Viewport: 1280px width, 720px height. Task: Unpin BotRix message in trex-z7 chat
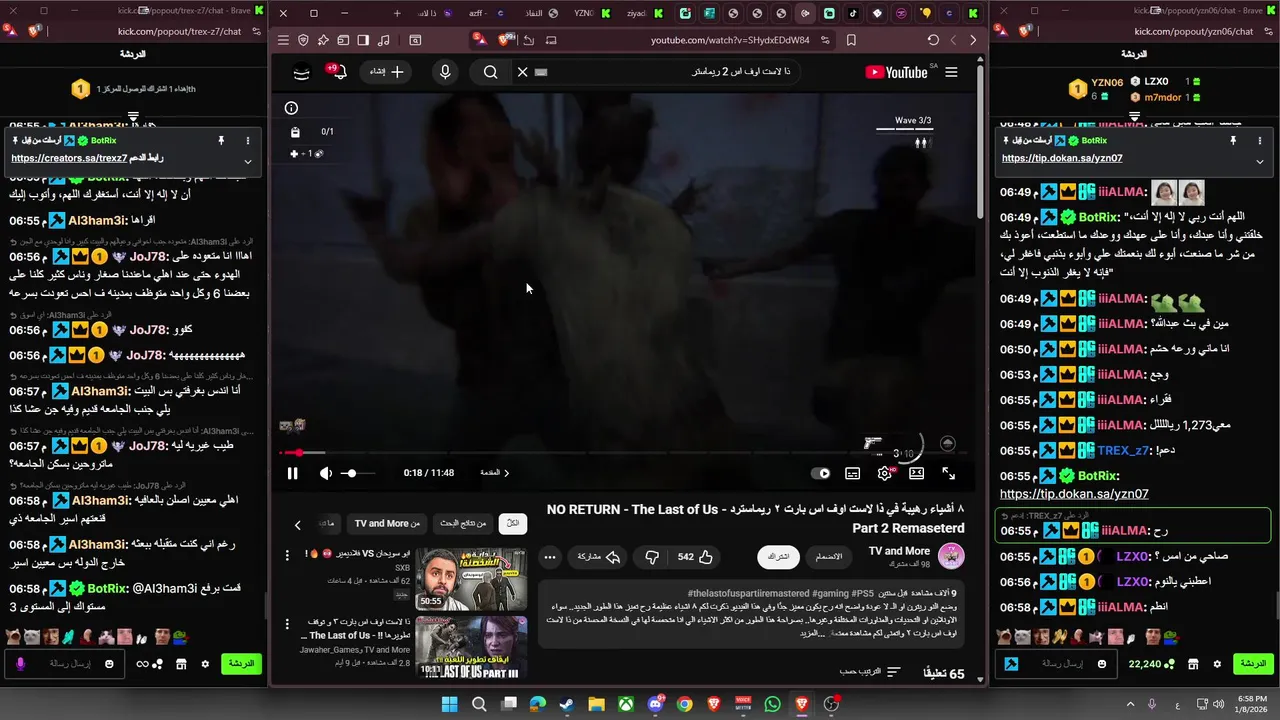tap(221, 141)
